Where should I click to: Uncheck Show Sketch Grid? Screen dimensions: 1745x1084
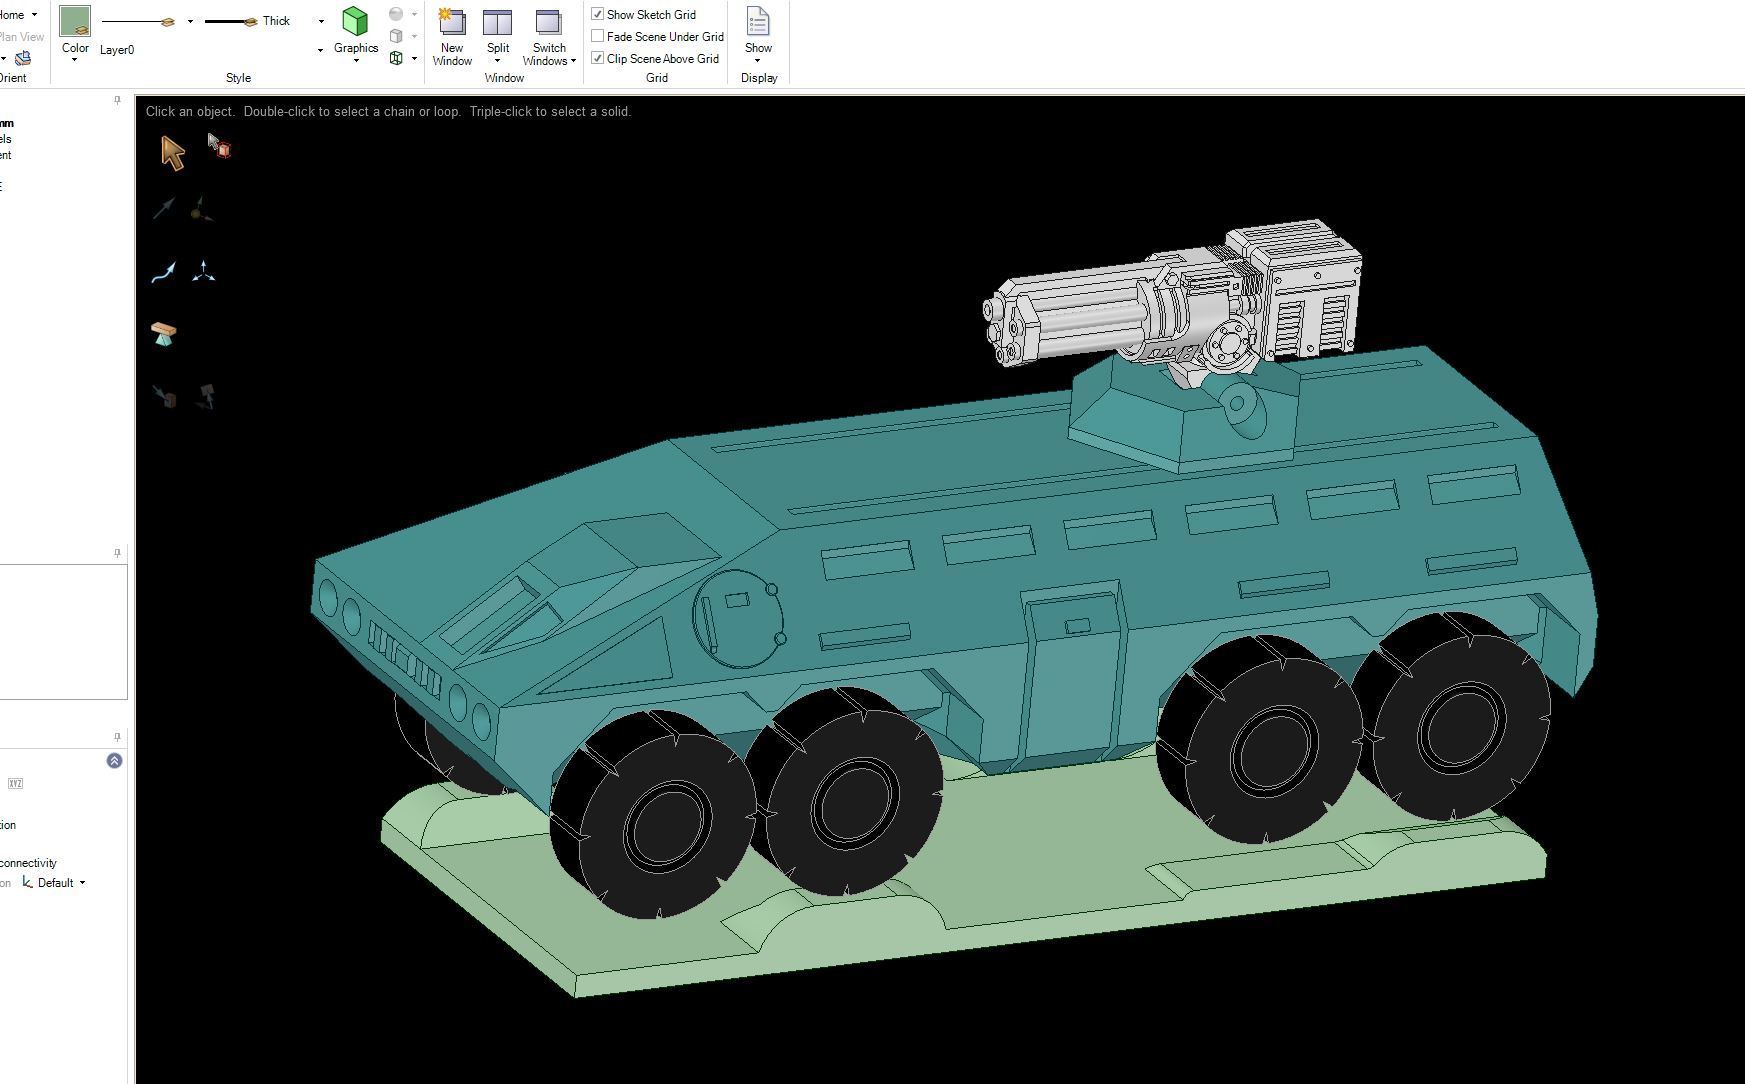pos(598,14)
